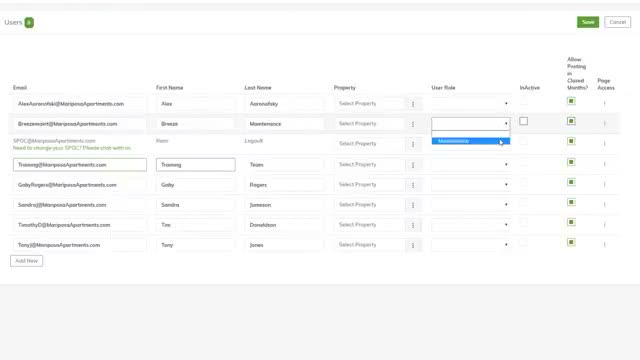640x360 pixels.
Task: Open Page Access menu for Gaby Rogers
Action: coord(604,184)
